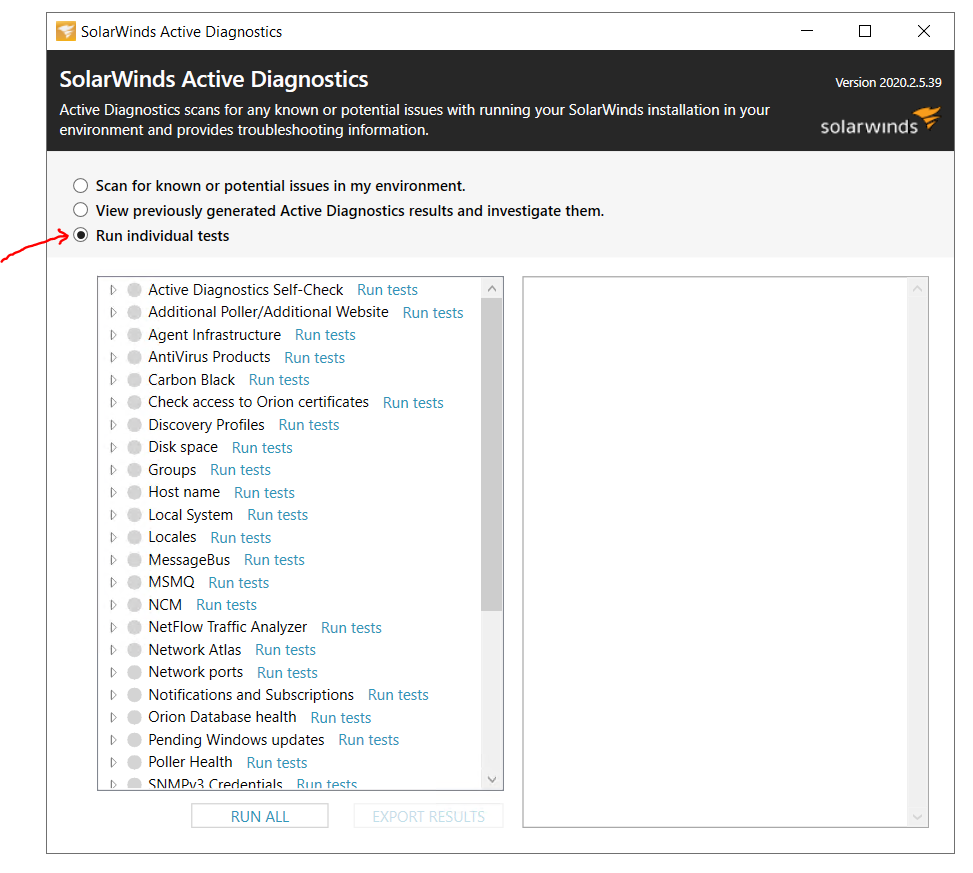Viewport: 973px width, 873px height.
Task: Run tests for Check access to Orion certificates
Action: coord(413,403)
